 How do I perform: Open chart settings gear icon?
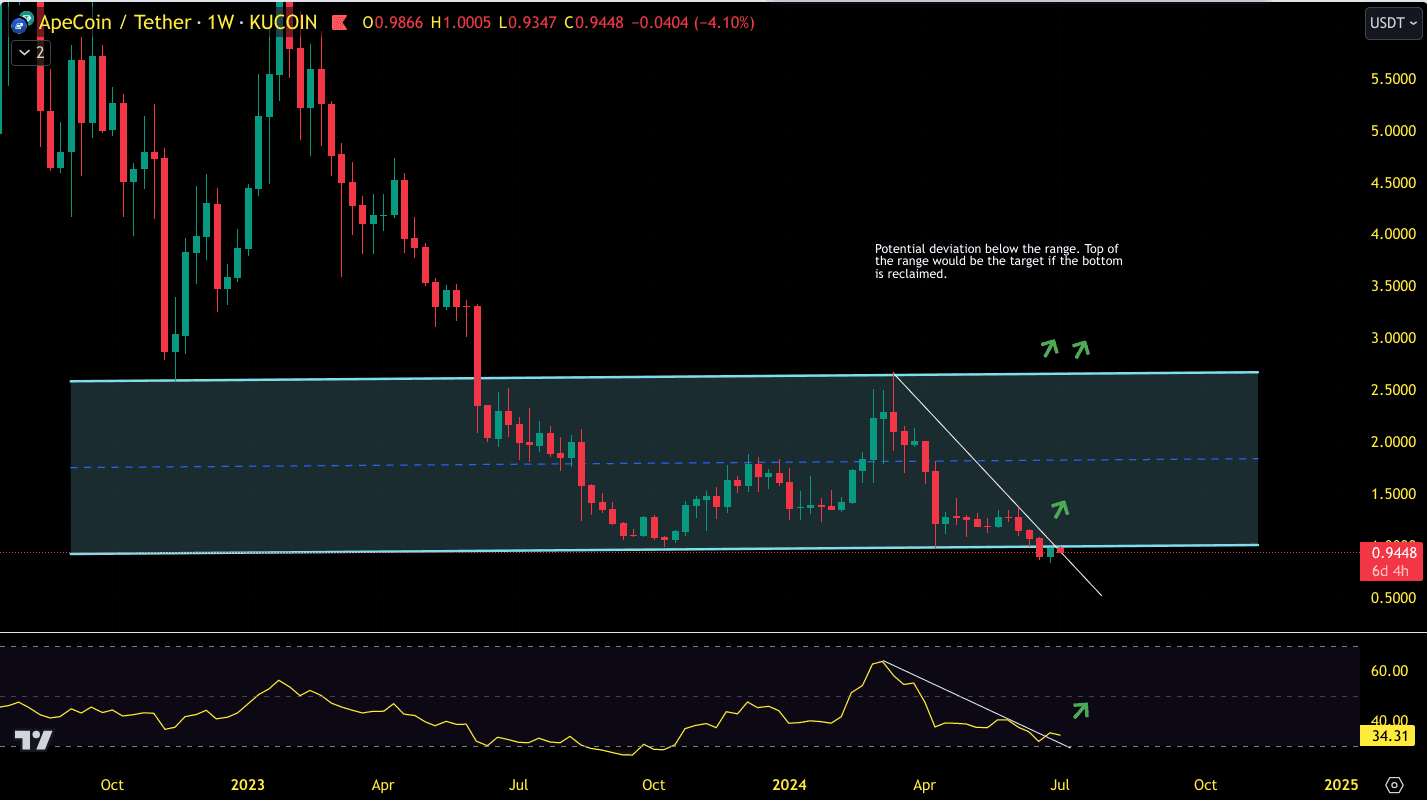tap(1394, 784)
